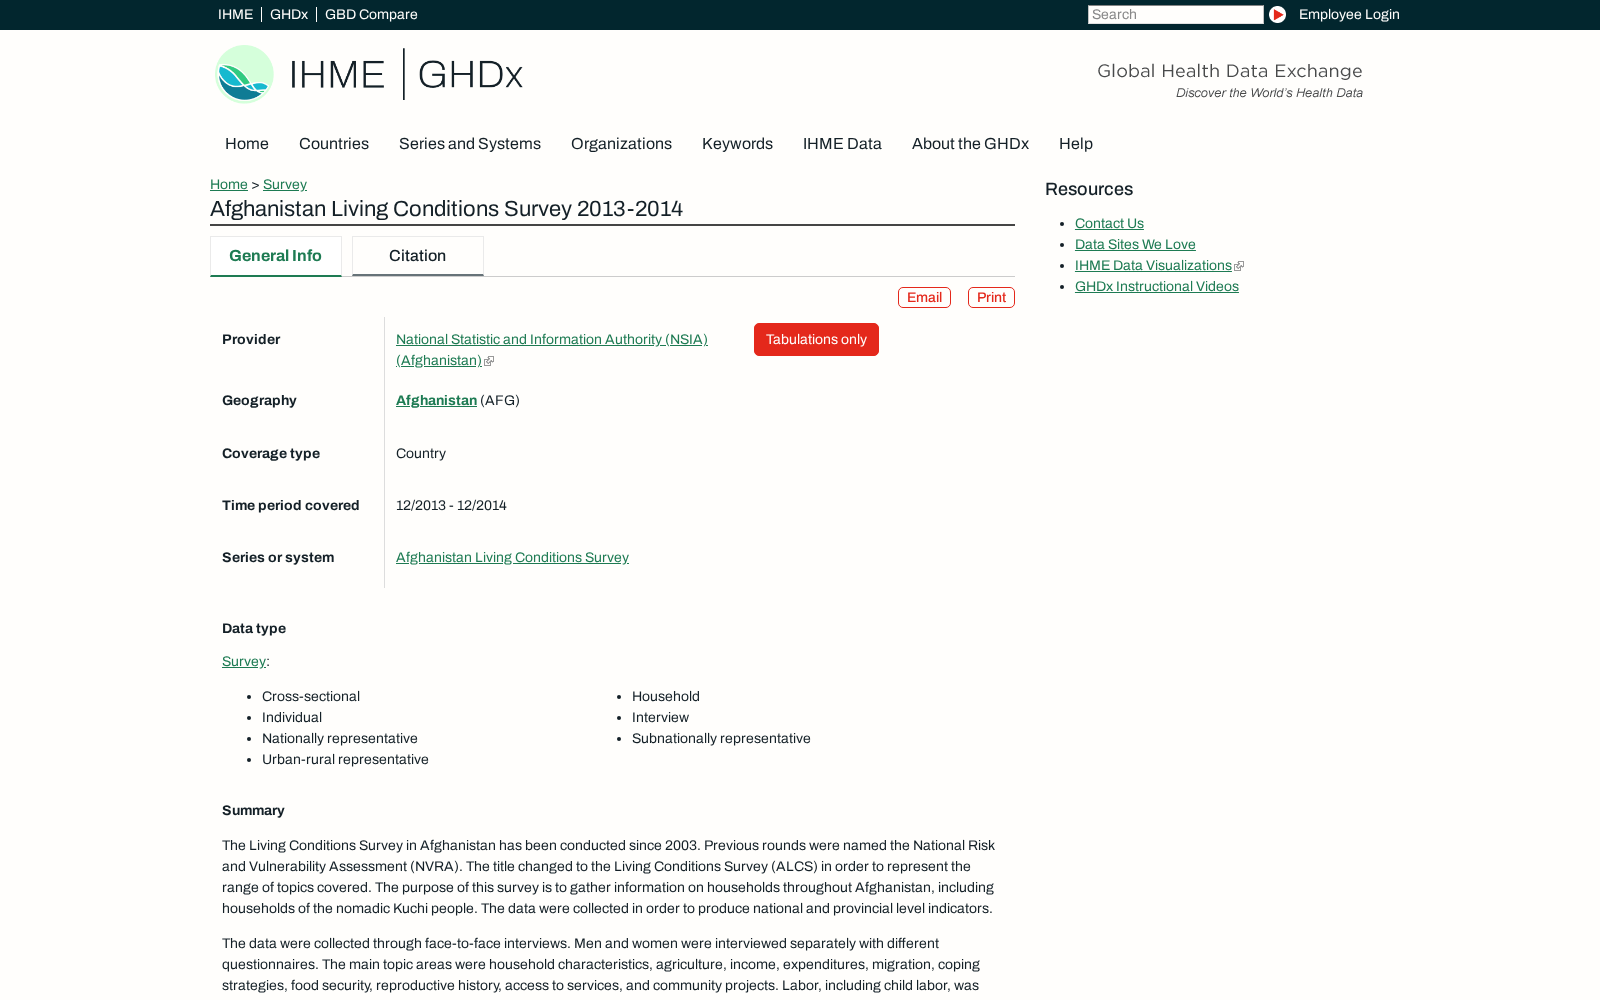Click the 'Data type' heading
Viewport: 1600px width, 1000px height.
pos(254,628)
